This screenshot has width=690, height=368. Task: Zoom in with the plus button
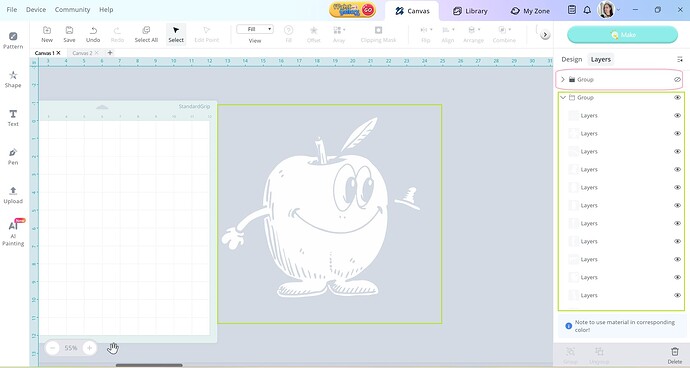pos(89,348)
